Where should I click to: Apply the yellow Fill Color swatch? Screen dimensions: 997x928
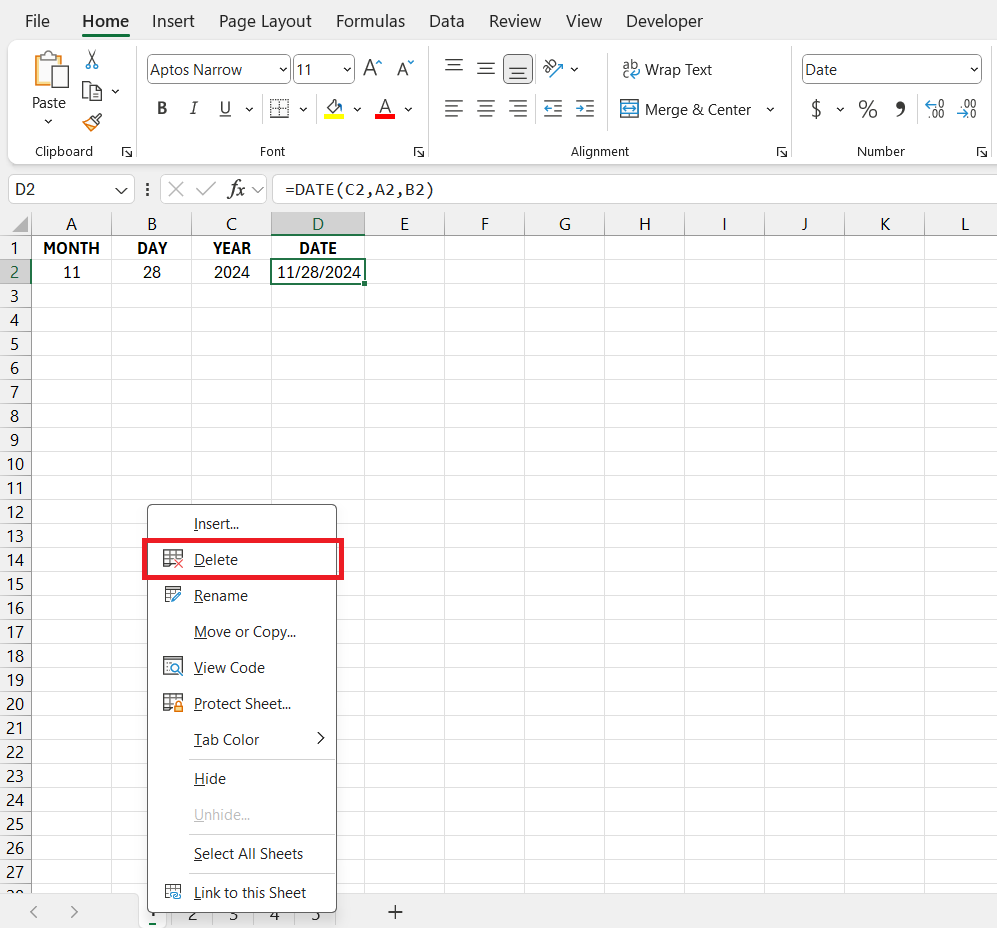tap(334, 109)
